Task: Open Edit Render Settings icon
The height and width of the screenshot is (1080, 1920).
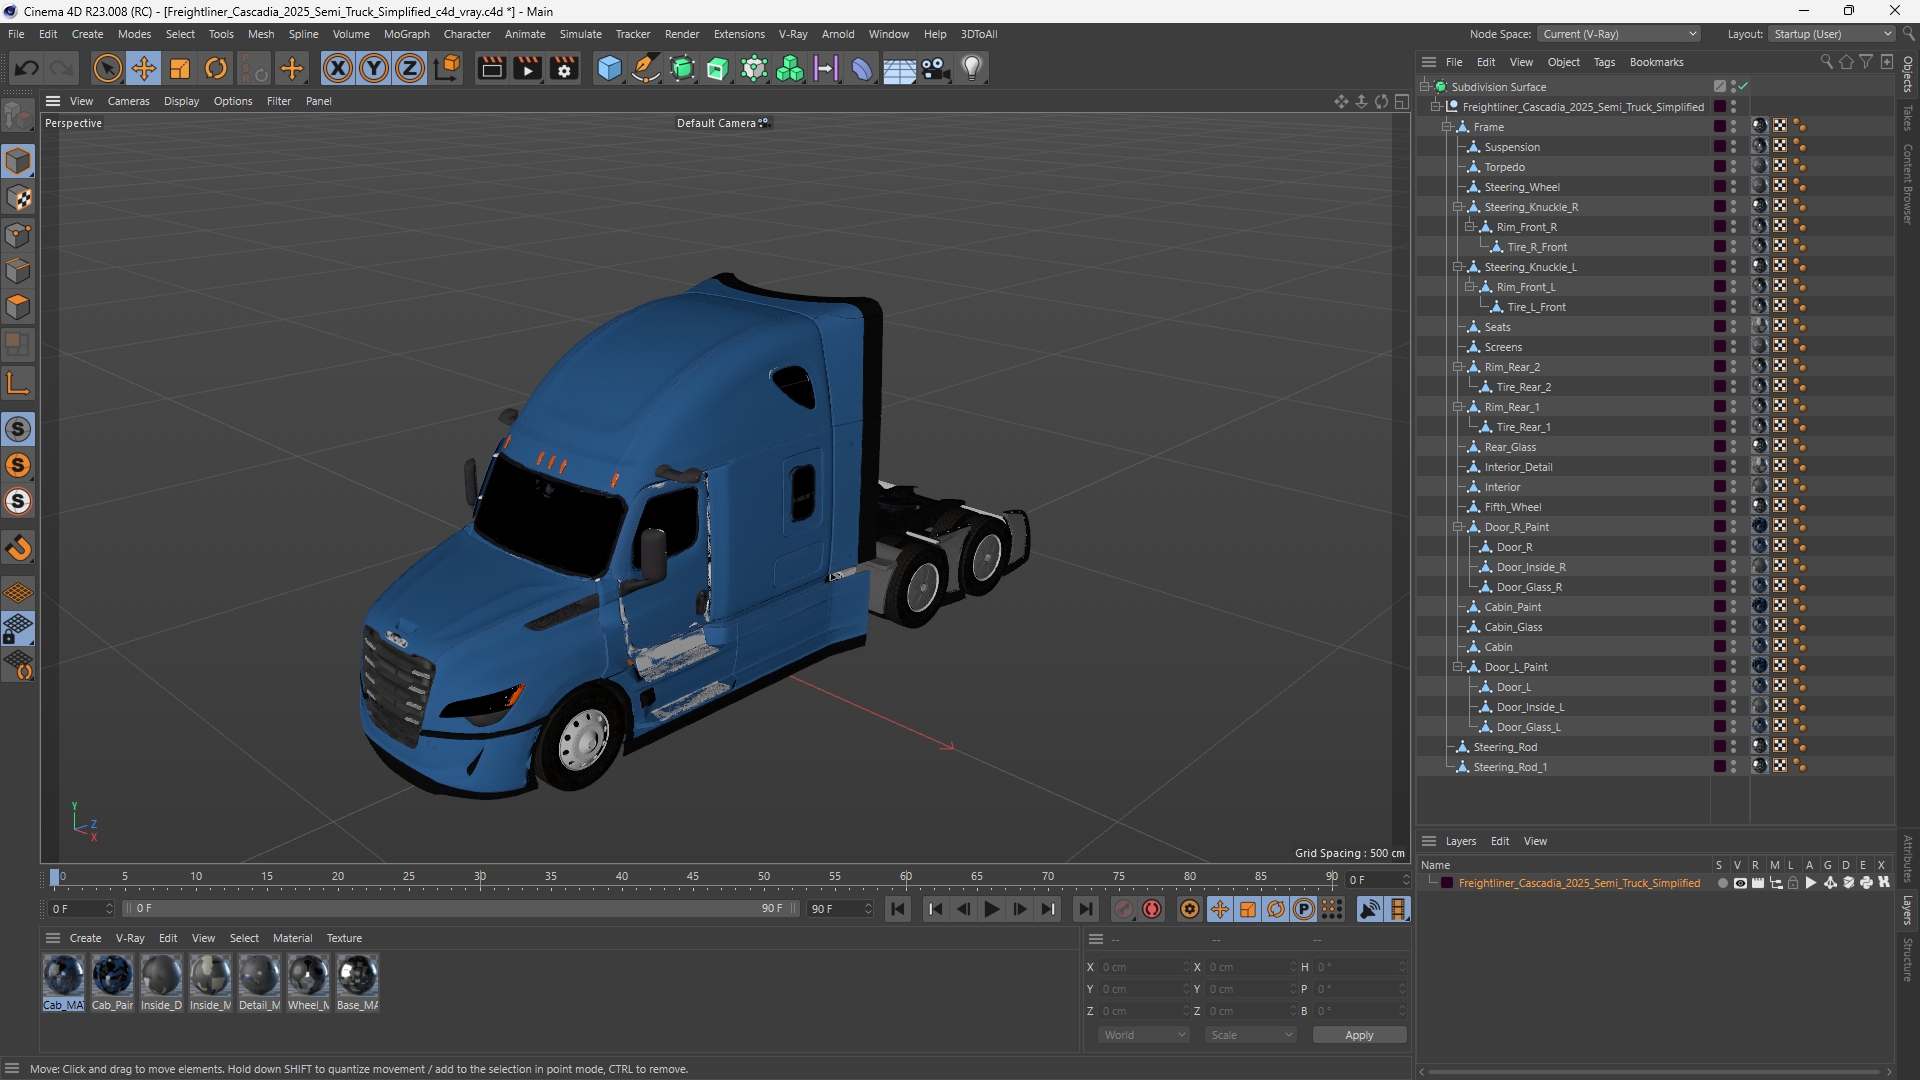Action: click(x=564, y=68)
